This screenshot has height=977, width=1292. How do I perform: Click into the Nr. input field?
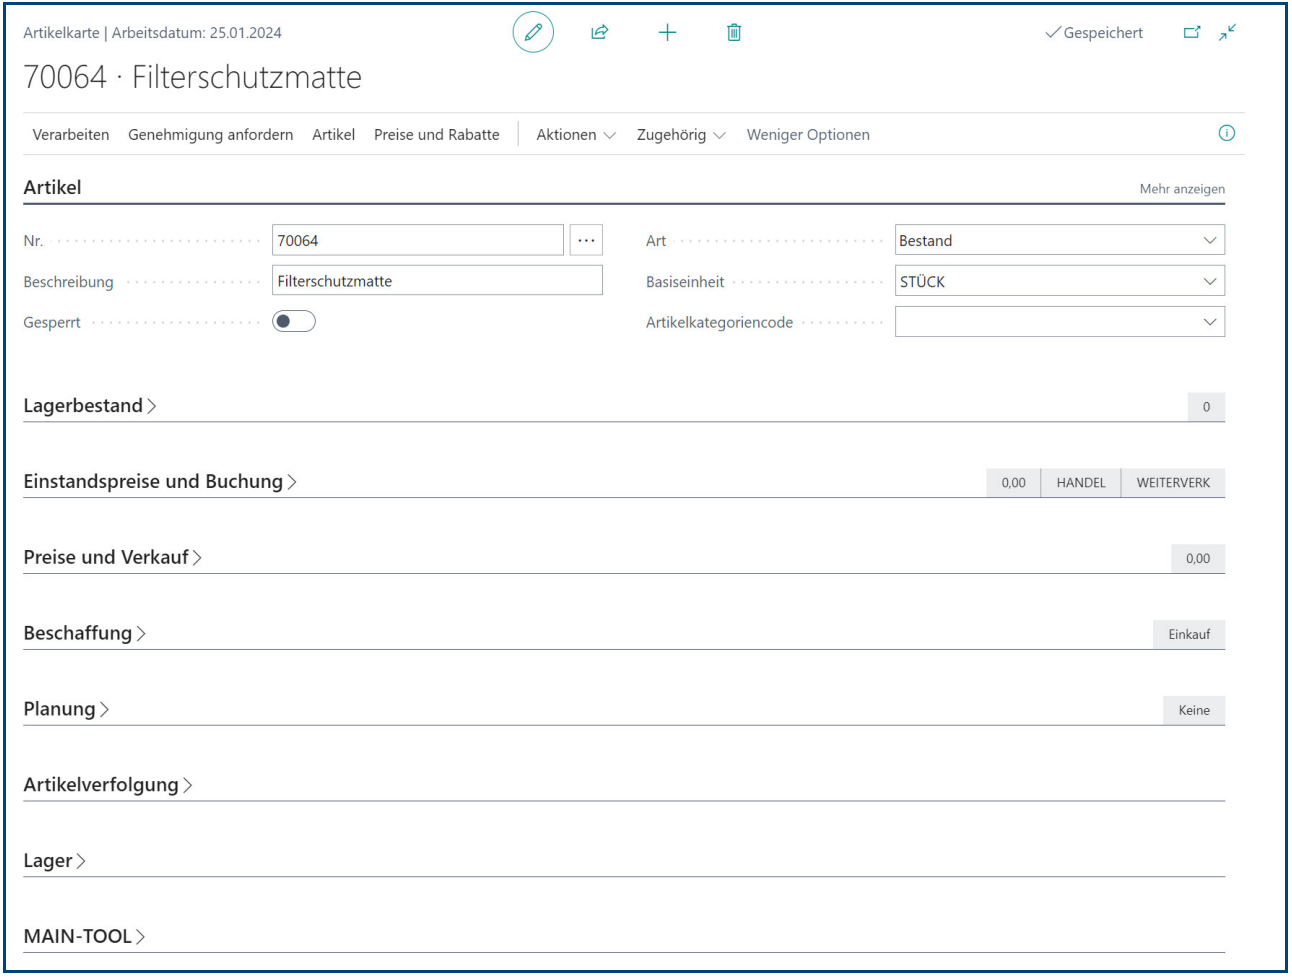click(418, 240)
